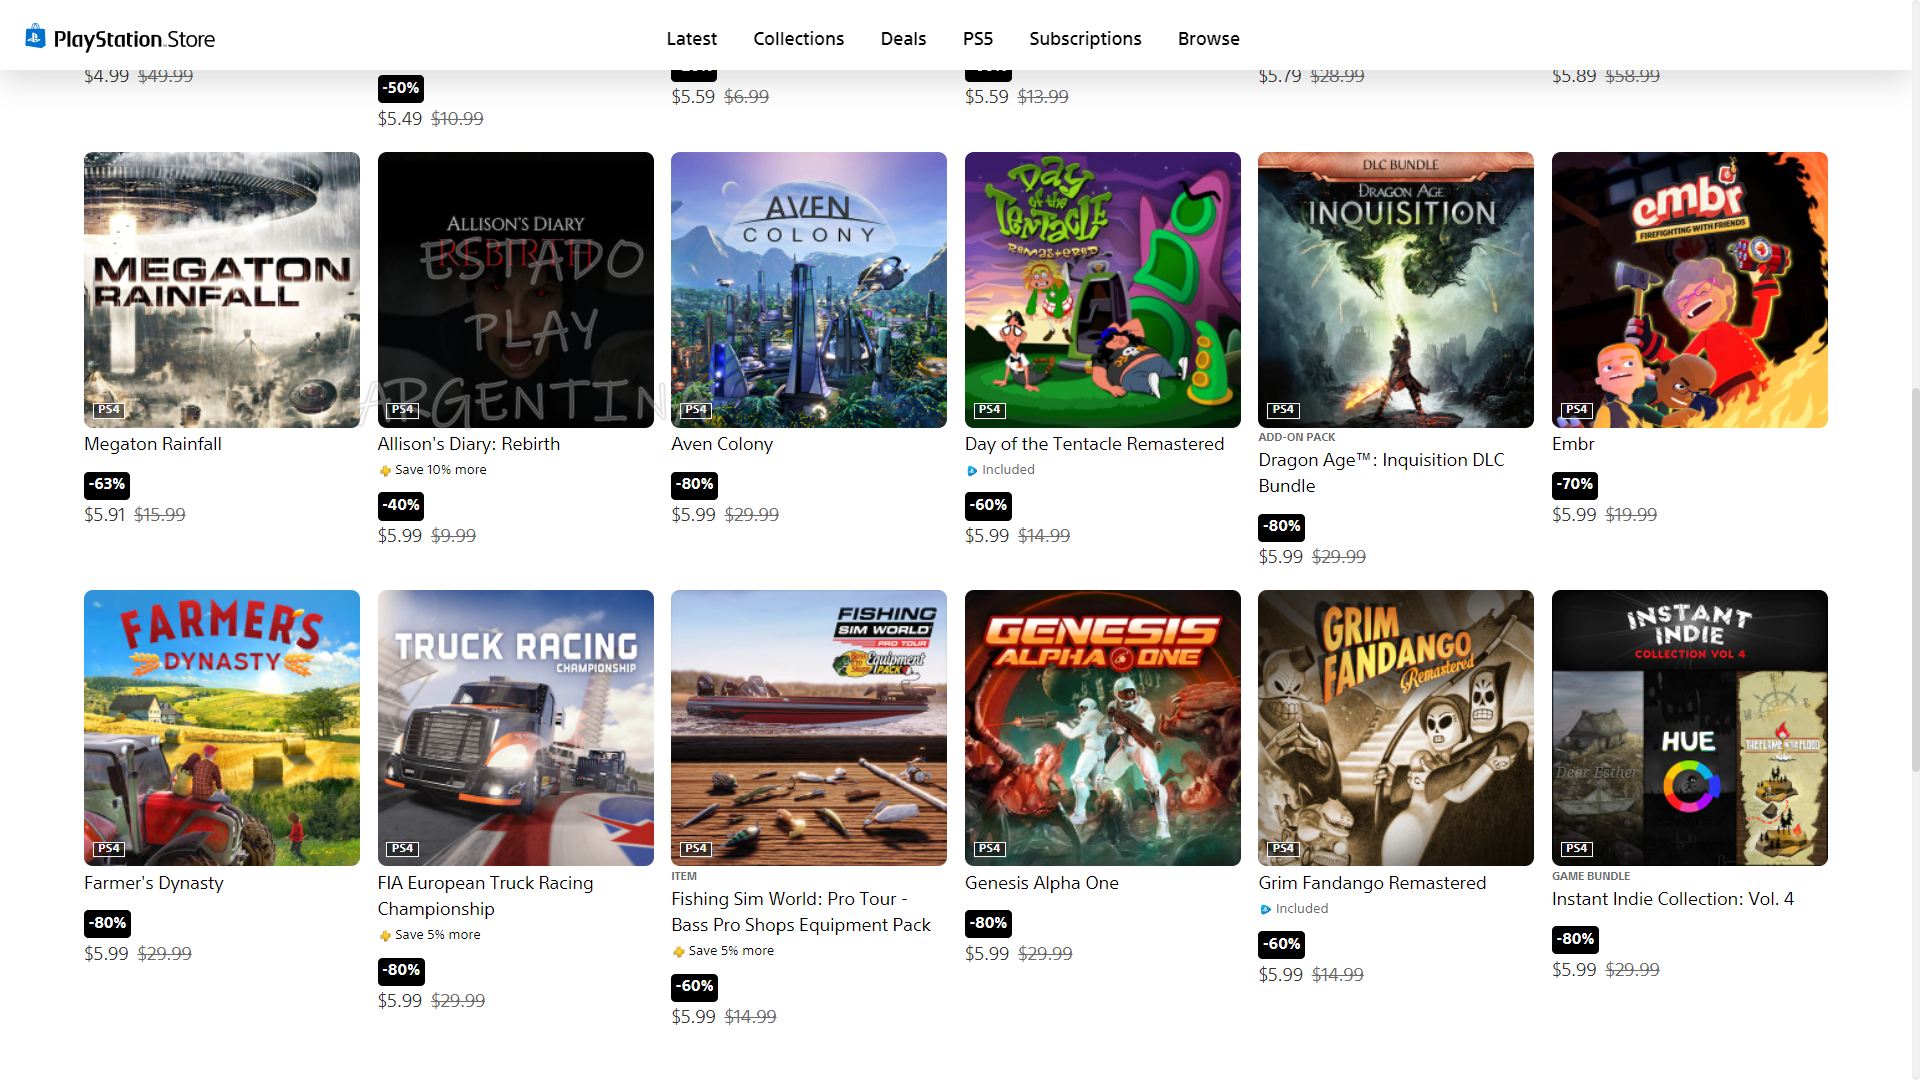Click the PS4 badge on Megaton Rainfall cover
1920x1080 pixels.
pos(108,410)
